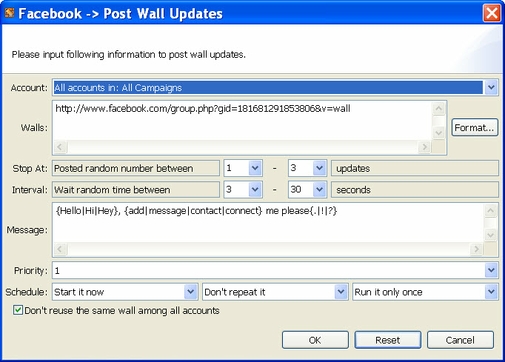Click the instruction text about posting wall updates

click(129, 54)
